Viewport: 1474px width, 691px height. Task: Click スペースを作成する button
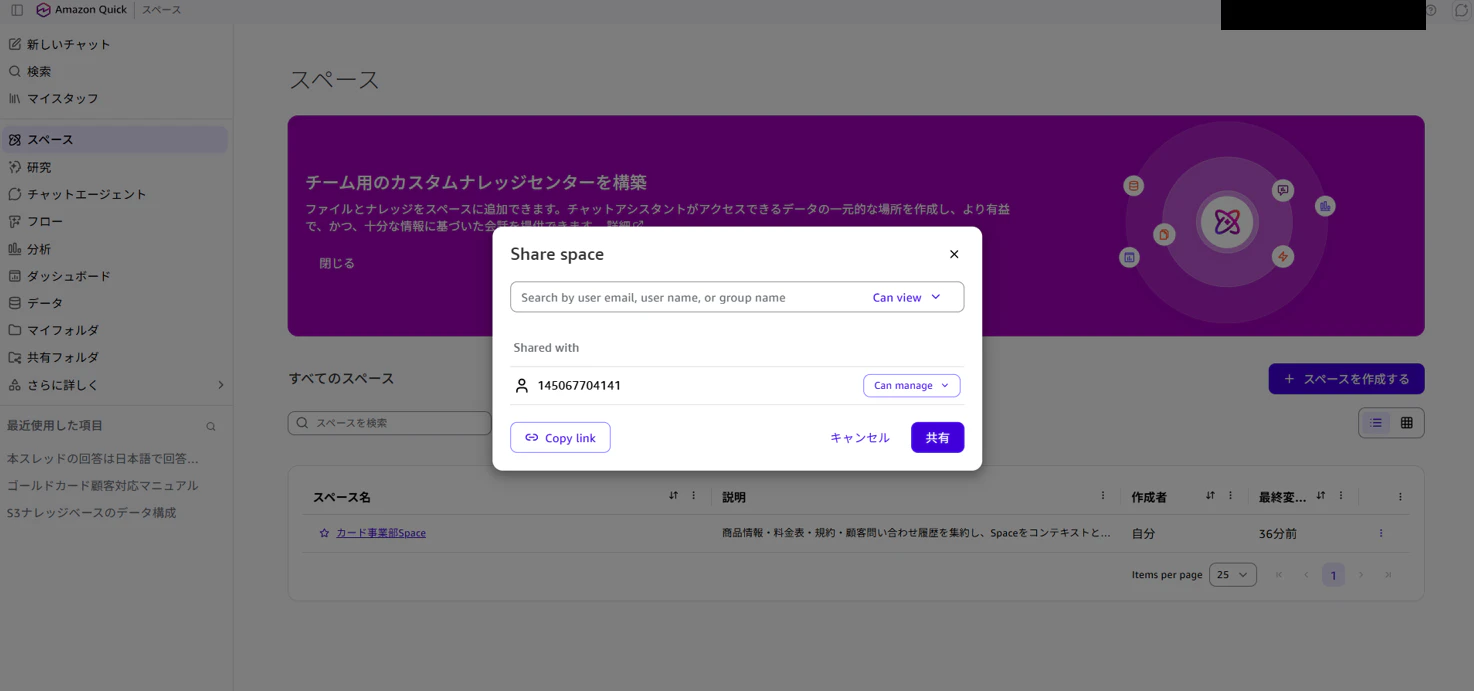pyautogui.click(x=1346, y=379)
